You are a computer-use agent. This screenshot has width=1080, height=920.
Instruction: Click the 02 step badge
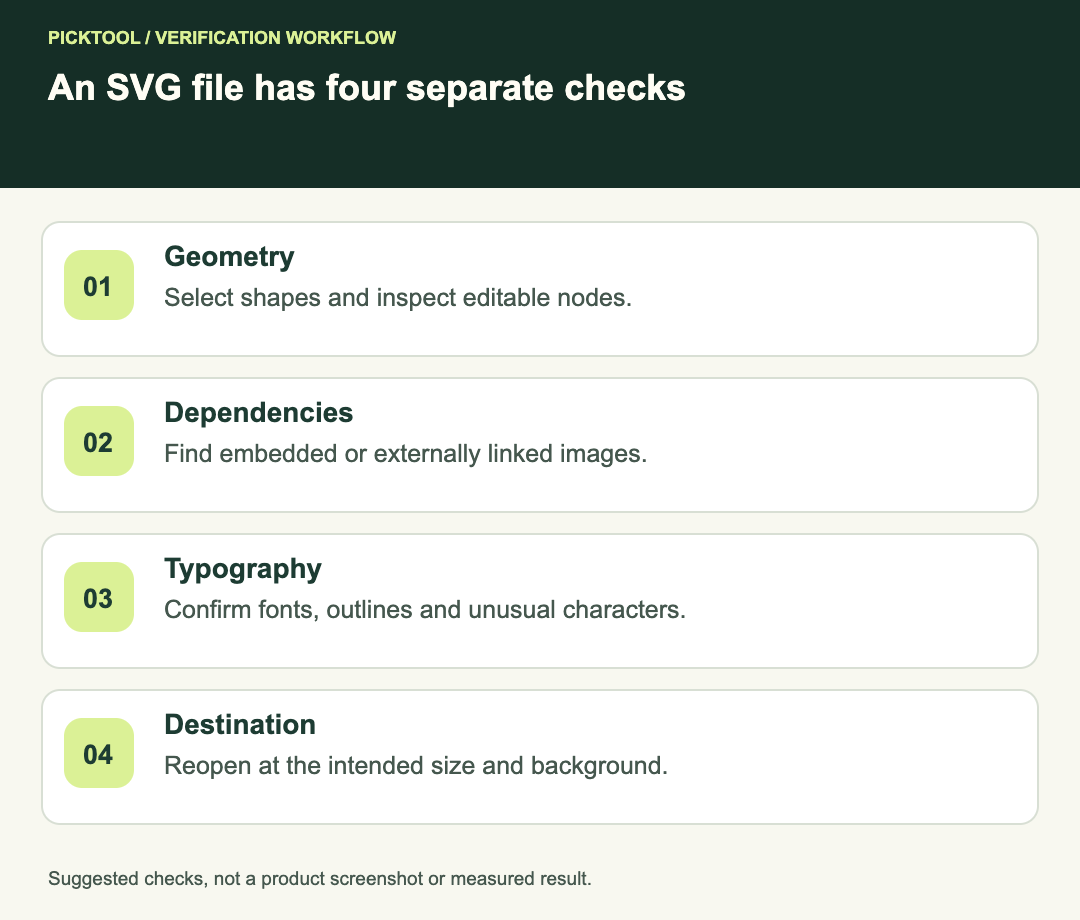[98, 441]
